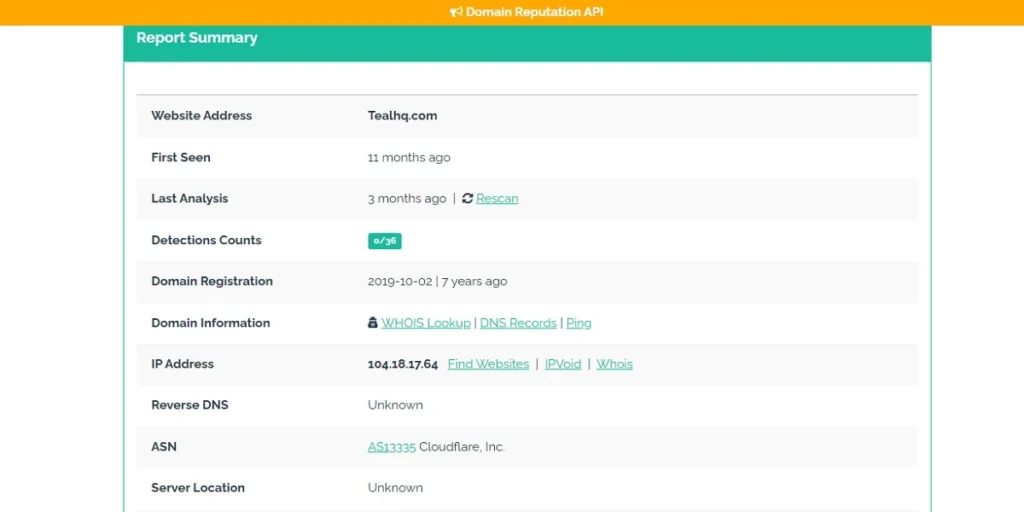Image resolution: width=1024 pixels, height=512 pixels.
Task: Find Websites hosted on this IP
Action: pyautogui.click(x=488, y=364)
